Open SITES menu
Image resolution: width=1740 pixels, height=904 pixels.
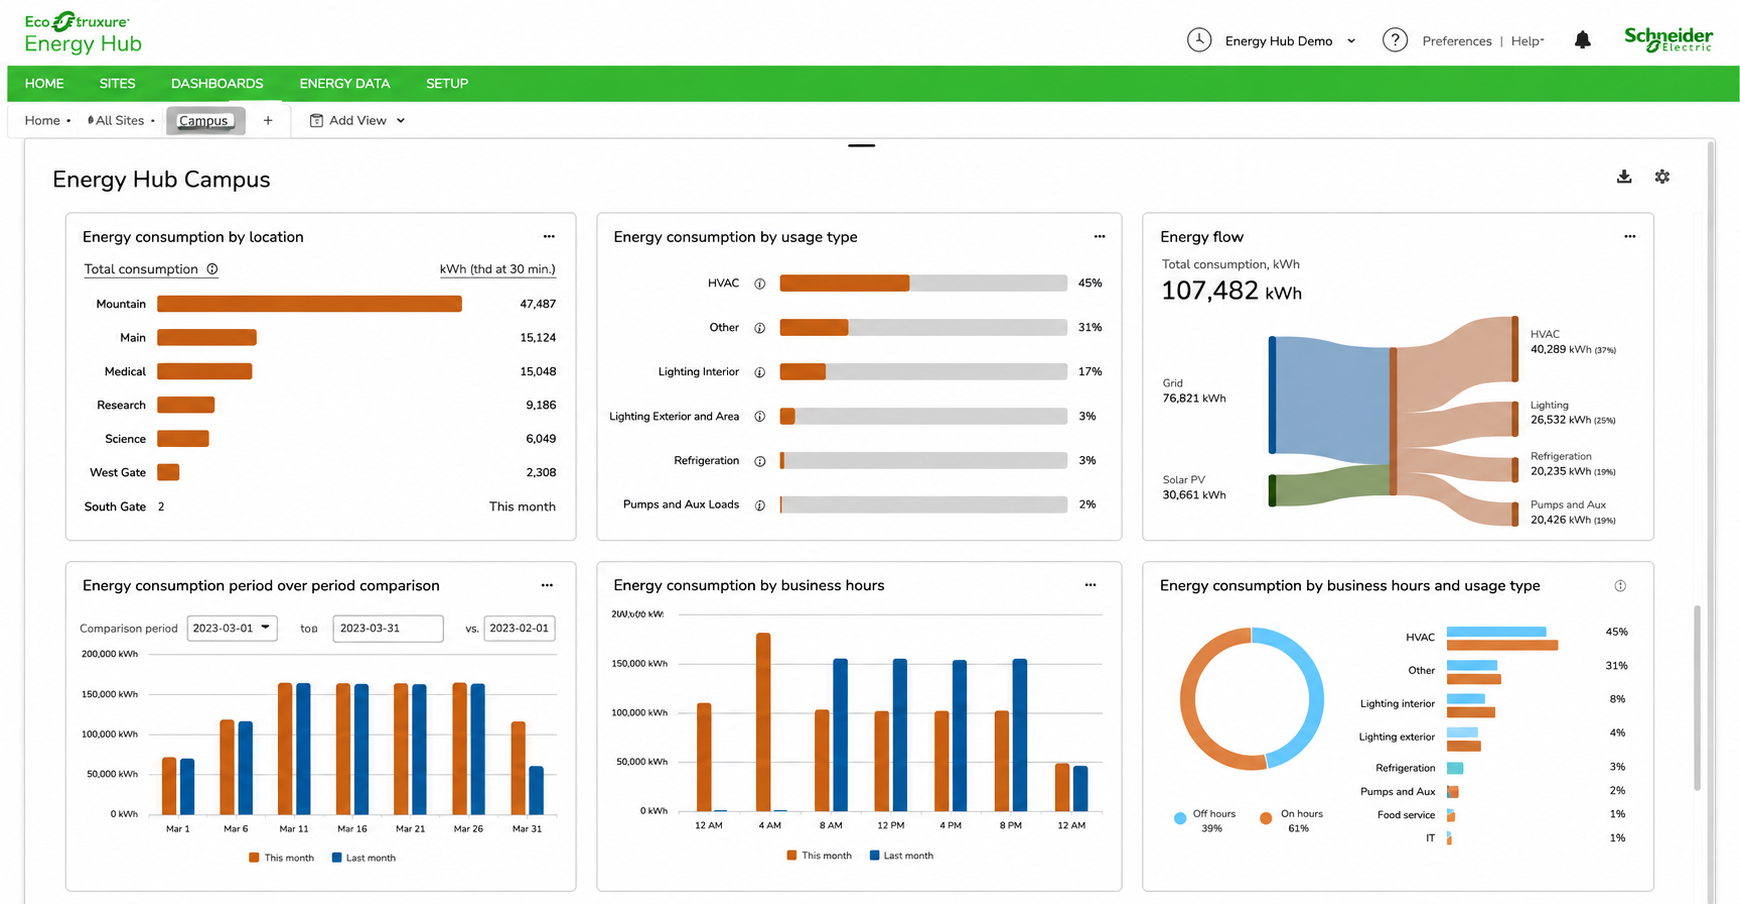[x=117, y=84]
